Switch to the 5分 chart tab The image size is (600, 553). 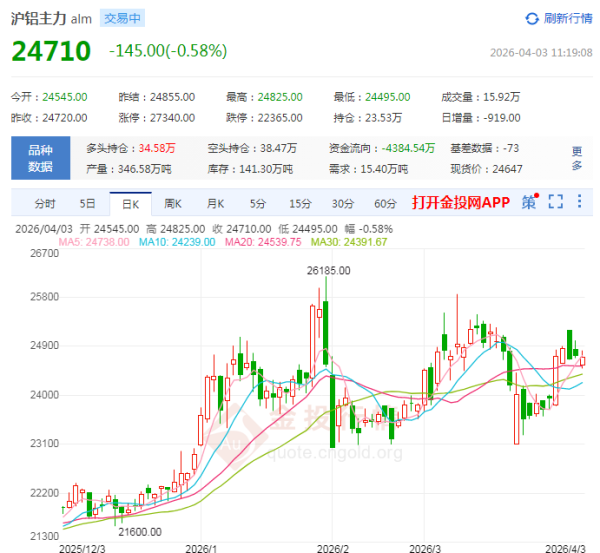258,204
